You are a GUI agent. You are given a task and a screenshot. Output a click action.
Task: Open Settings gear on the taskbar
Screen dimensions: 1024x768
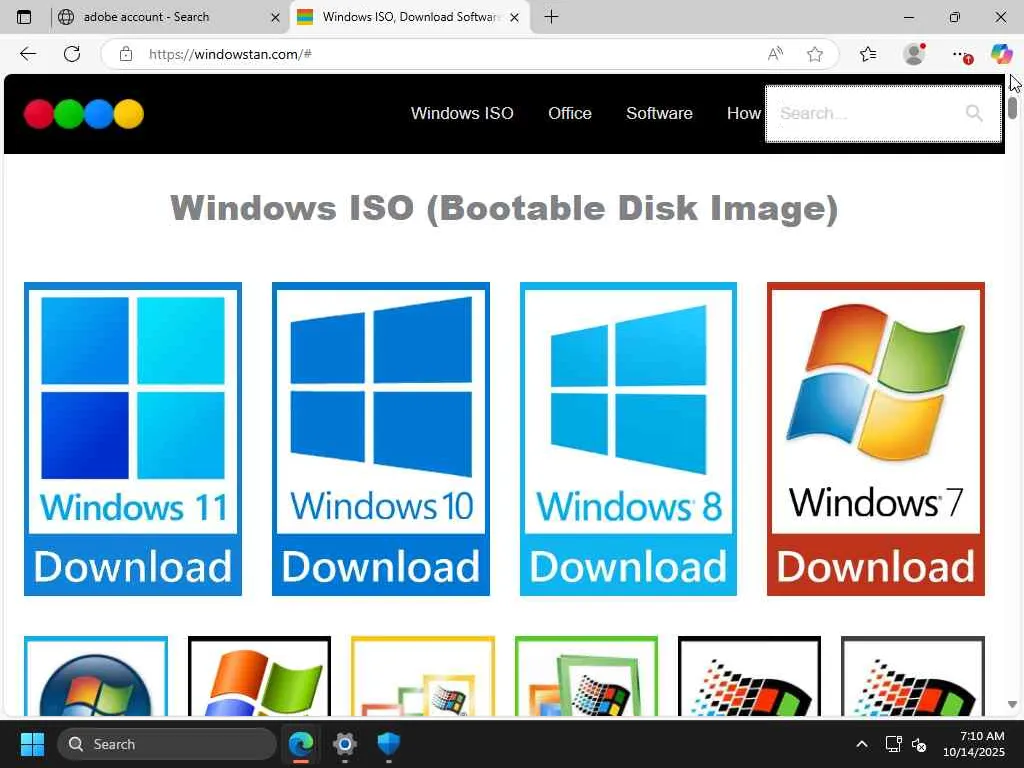pyautogui.click(x=344, y=744)
